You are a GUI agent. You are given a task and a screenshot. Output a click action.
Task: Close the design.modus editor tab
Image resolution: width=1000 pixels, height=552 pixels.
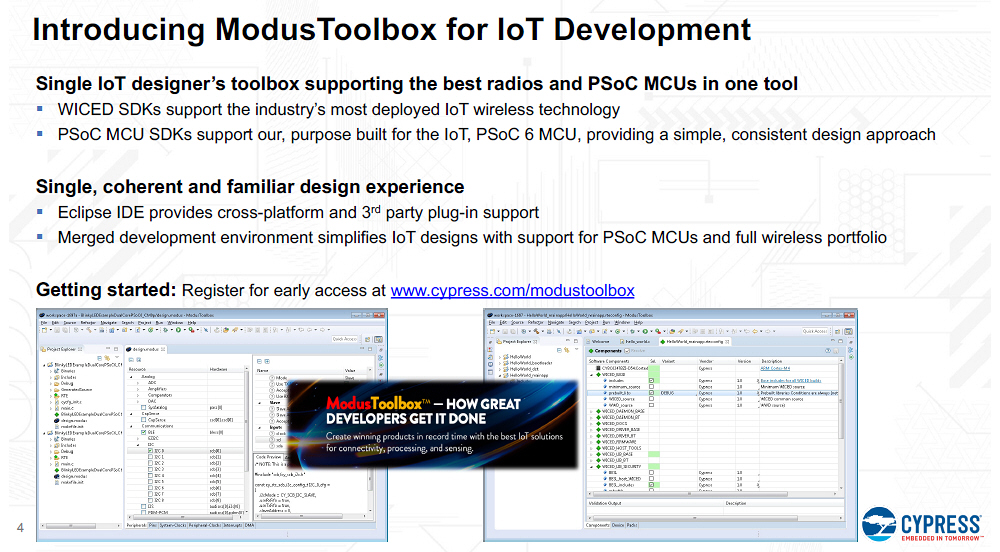point(163,349)
